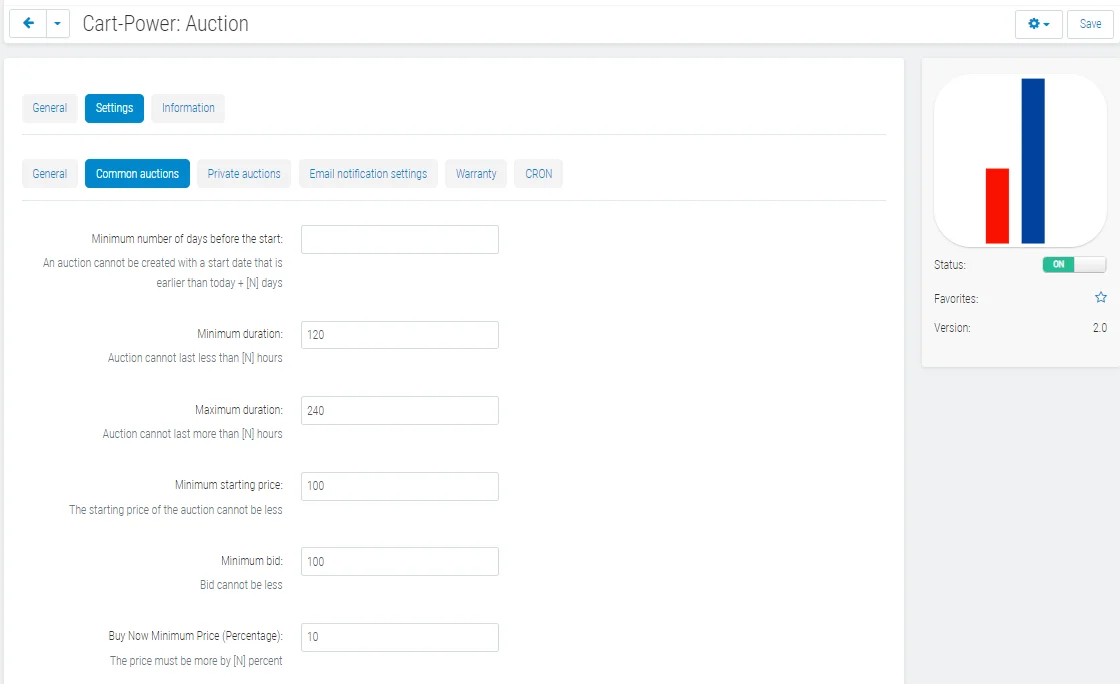Click the Favorites label
1120x684 pixels.
point(956,298)
